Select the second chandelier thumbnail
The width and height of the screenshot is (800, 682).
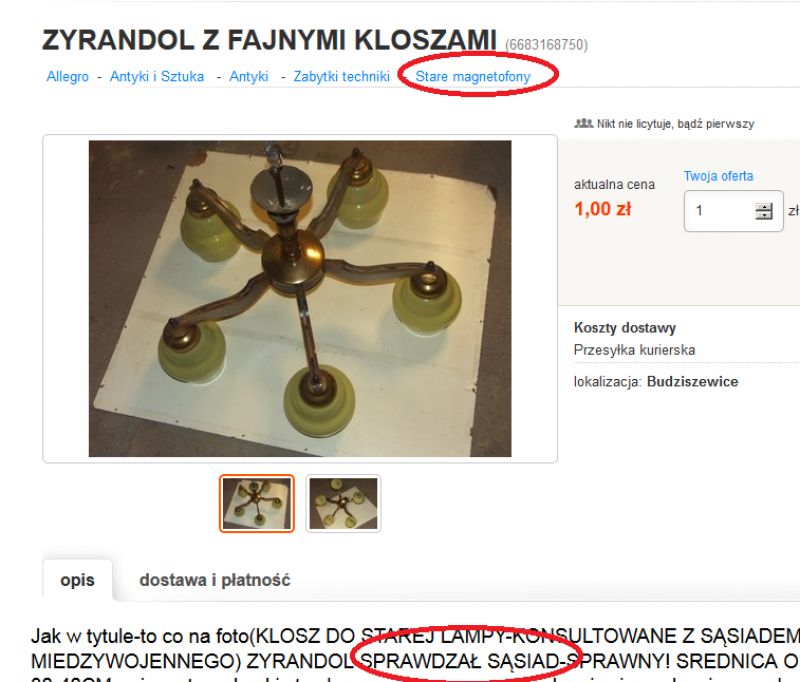tap(343, 503)
